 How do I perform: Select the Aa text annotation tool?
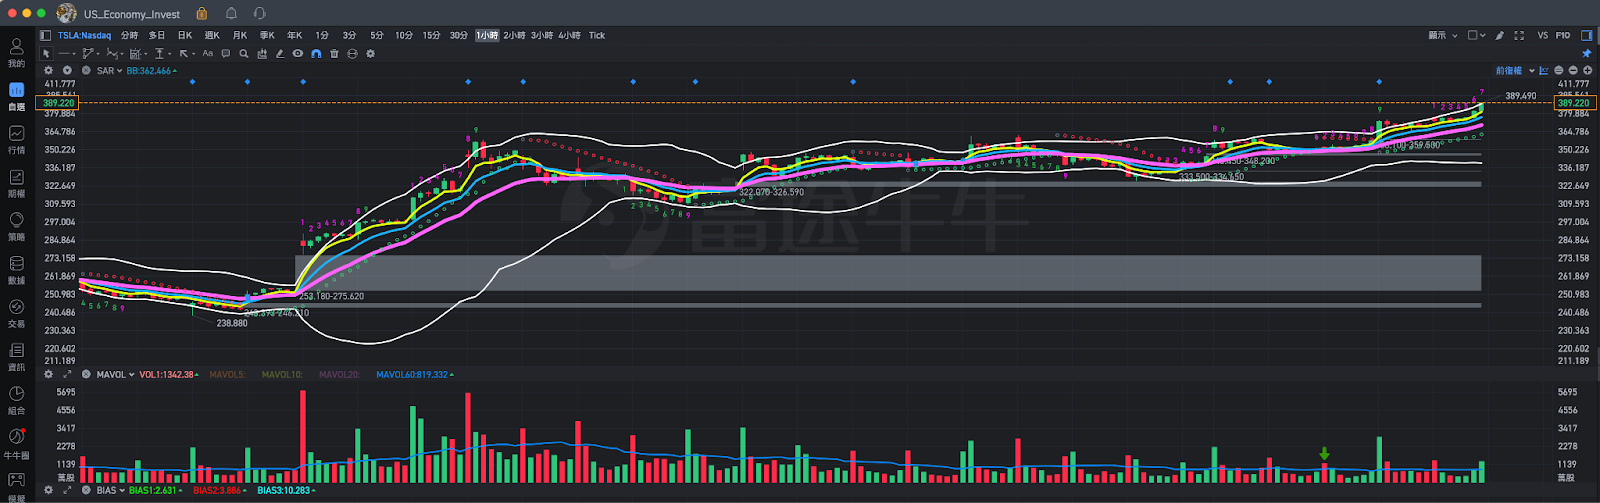click(x=207, y=53)
